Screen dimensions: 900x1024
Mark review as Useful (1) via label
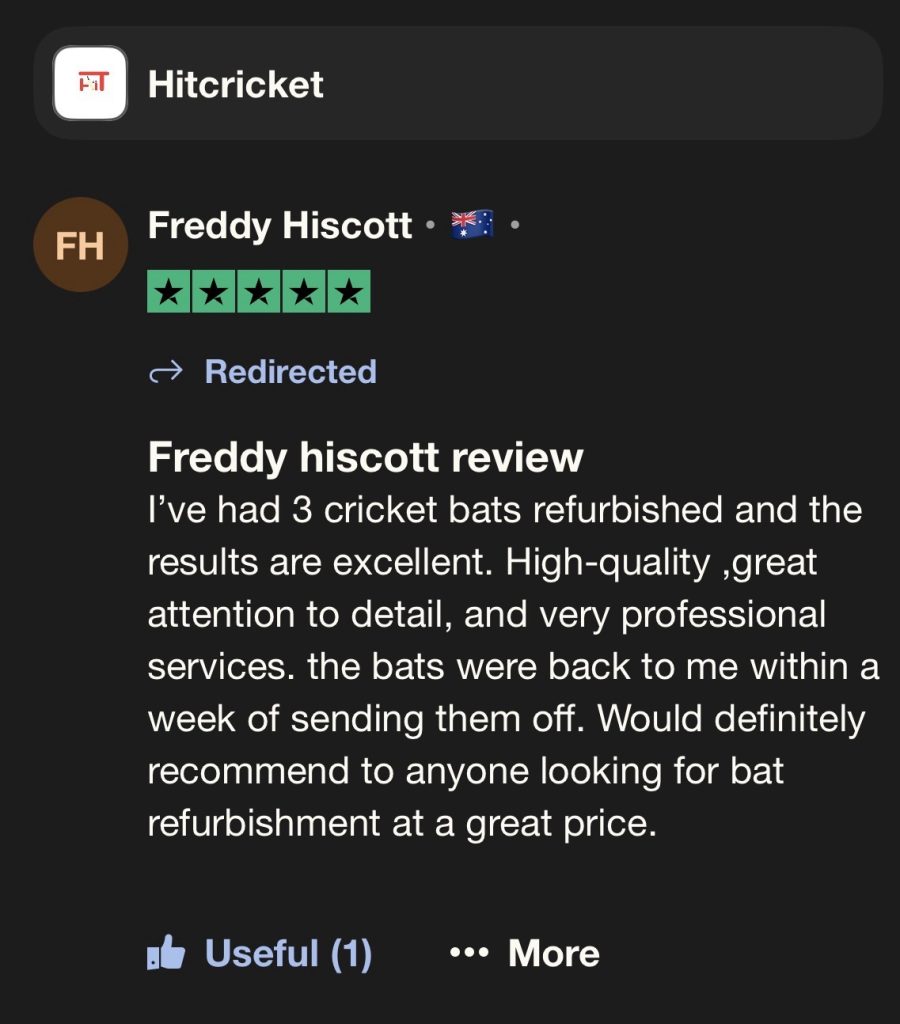(x=288, y=954)
